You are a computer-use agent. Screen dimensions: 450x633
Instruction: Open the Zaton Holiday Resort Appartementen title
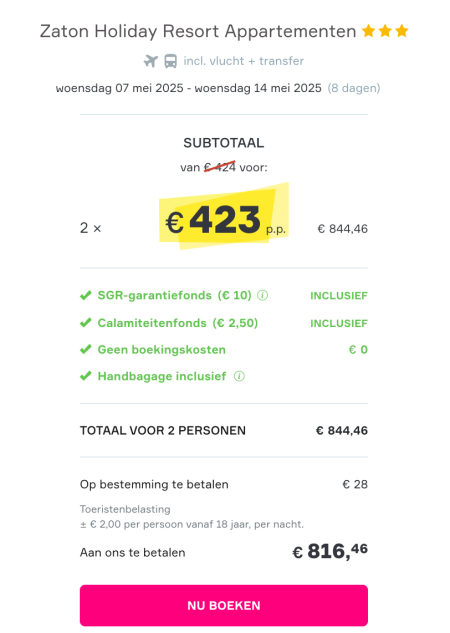(x=198, y=31)
